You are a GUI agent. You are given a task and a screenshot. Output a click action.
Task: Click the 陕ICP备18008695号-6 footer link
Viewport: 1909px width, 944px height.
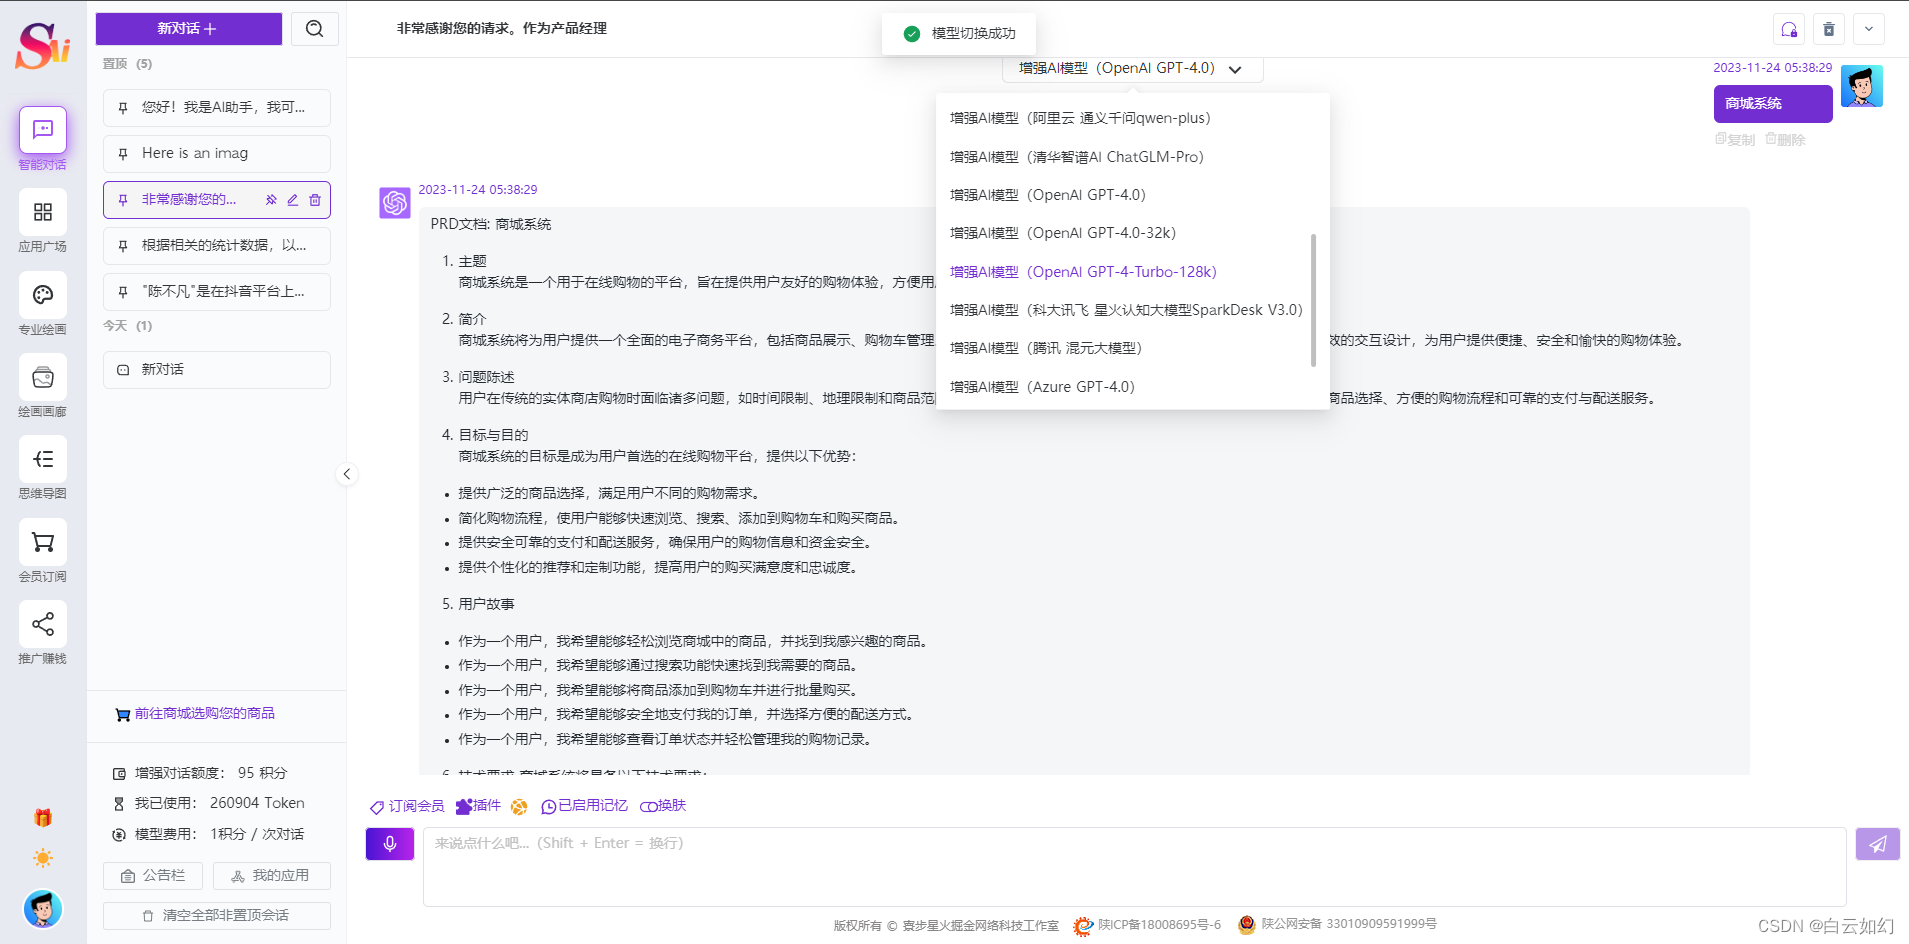tap(1147, 926)
